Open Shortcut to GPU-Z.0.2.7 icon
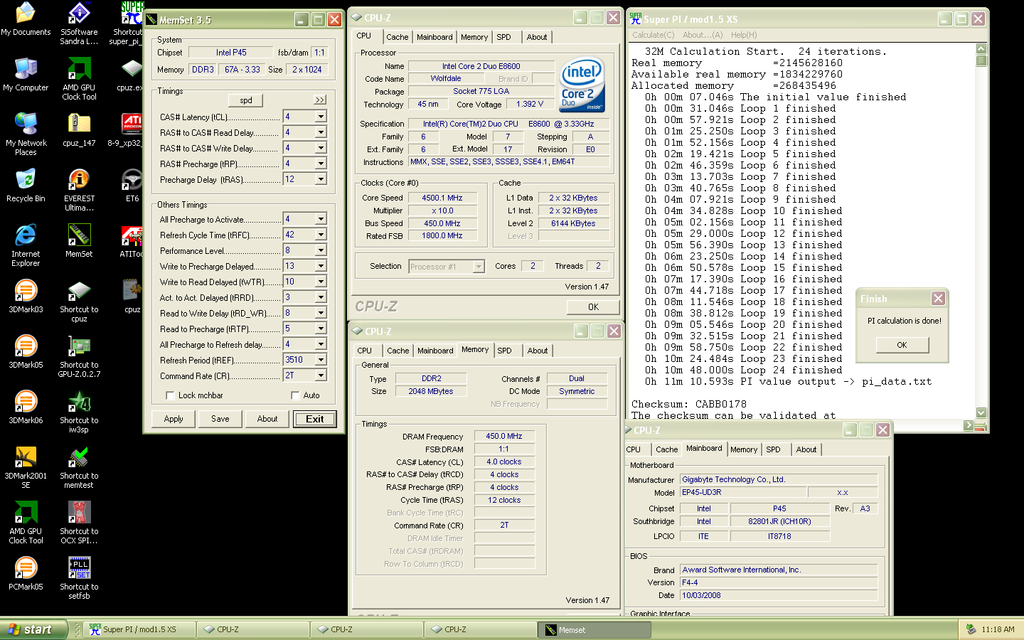The width and height of the screenshot is (1024, 640). point(79,357)
